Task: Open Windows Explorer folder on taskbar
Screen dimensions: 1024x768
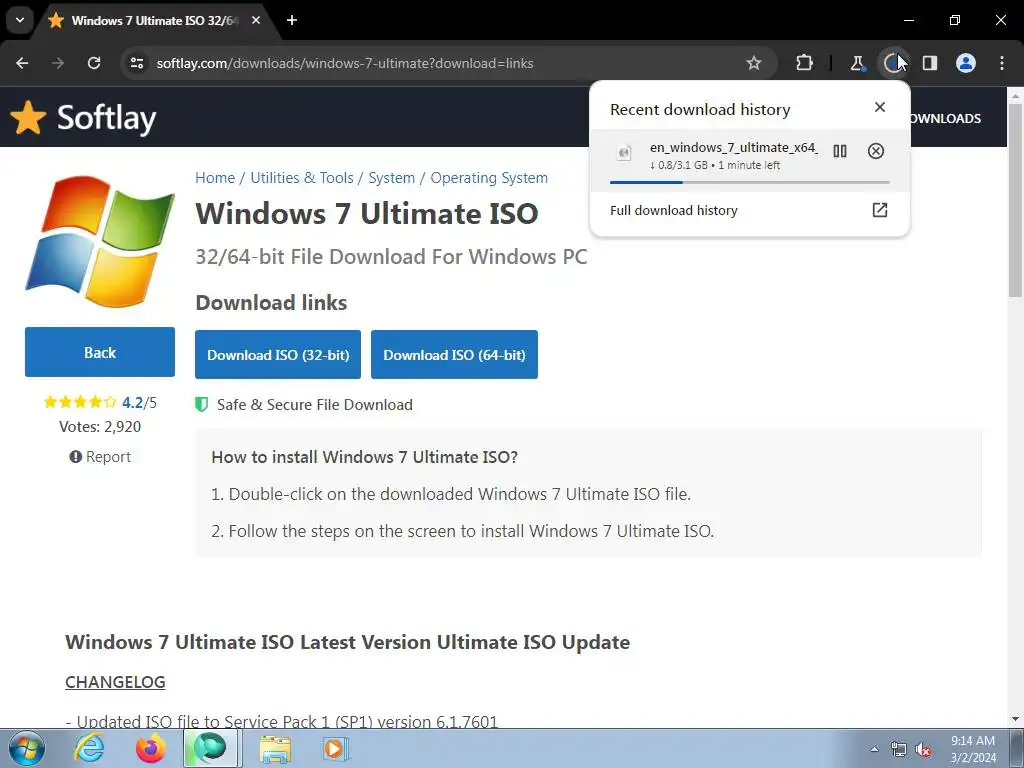Action: 275,748
